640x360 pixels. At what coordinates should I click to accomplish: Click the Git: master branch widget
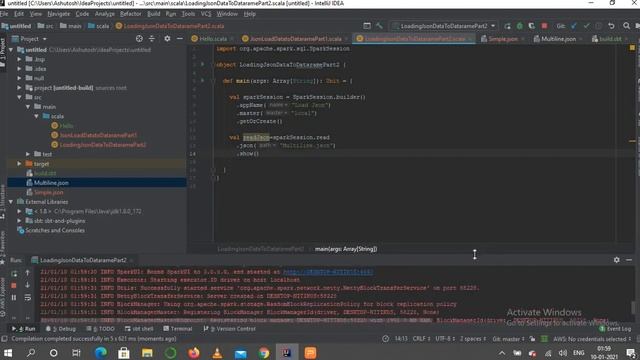(508, 339)
